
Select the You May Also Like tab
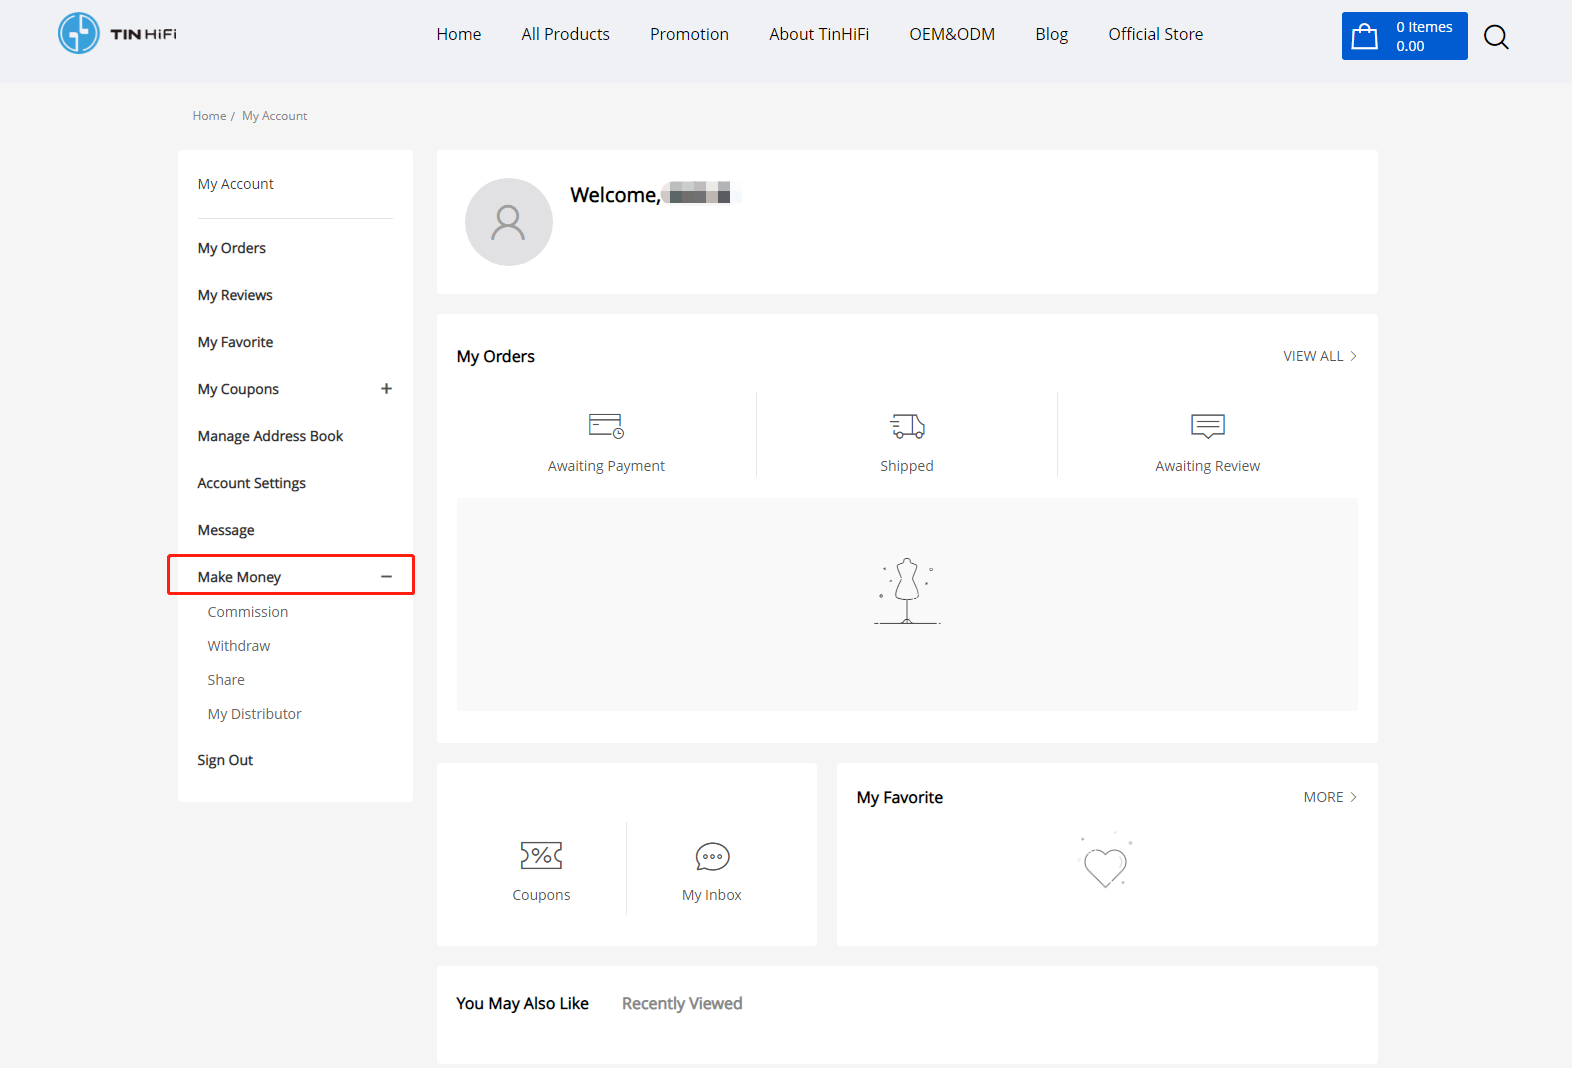point(522,1003)
